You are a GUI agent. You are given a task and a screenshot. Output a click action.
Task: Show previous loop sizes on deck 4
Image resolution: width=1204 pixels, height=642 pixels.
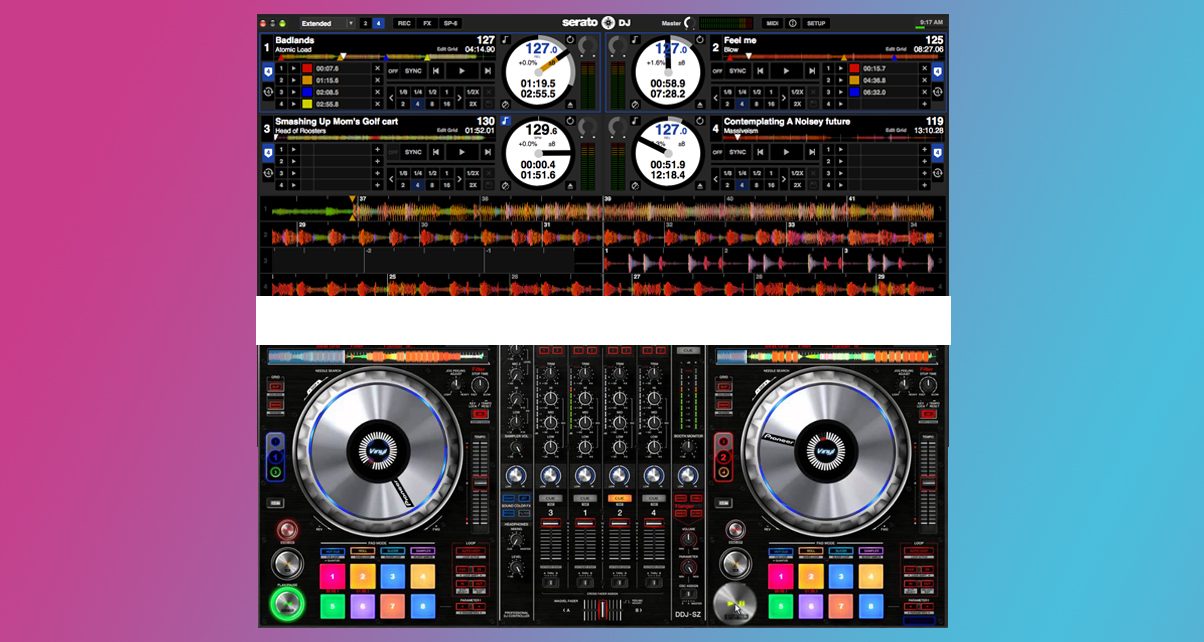(716, 178)
